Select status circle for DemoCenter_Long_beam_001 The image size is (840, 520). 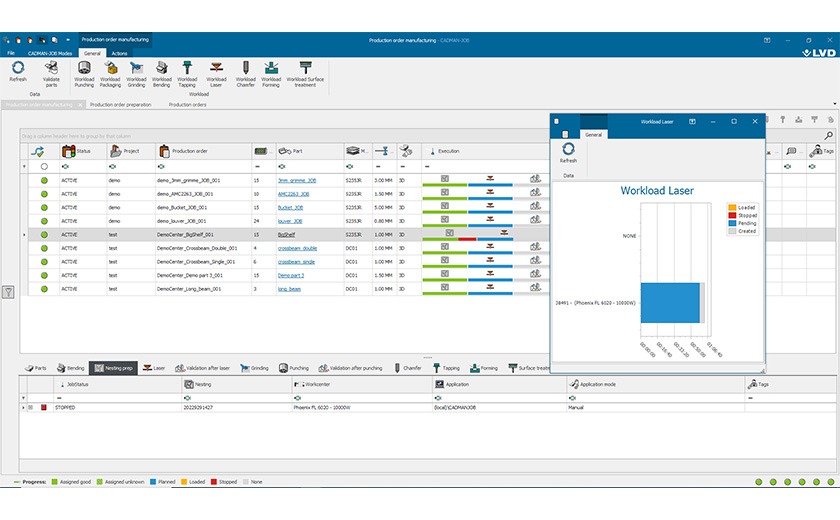tap(44, 289)
